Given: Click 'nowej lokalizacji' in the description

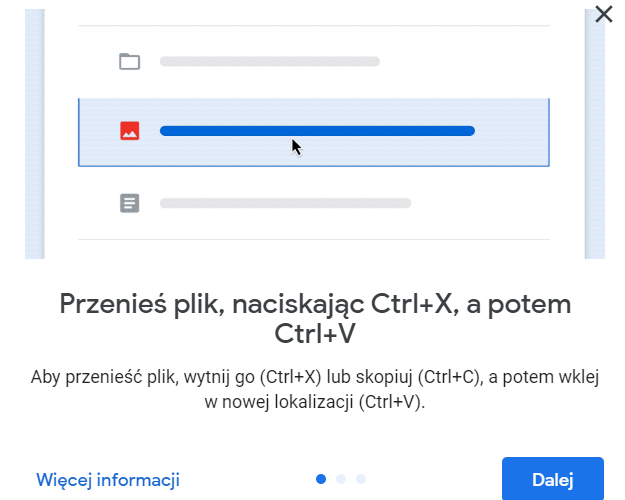Looking at the screenshot, I should pyautogui.click(x=287, y=402).
